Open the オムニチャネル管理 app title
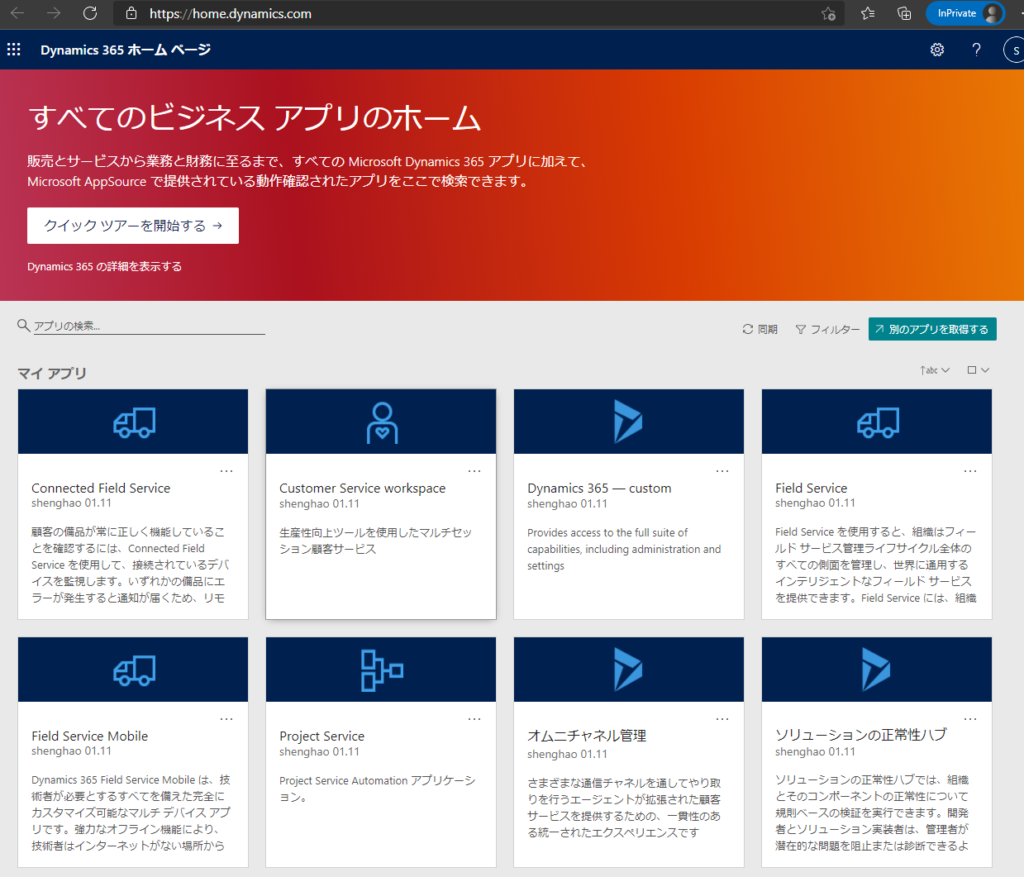 (586, 736)
